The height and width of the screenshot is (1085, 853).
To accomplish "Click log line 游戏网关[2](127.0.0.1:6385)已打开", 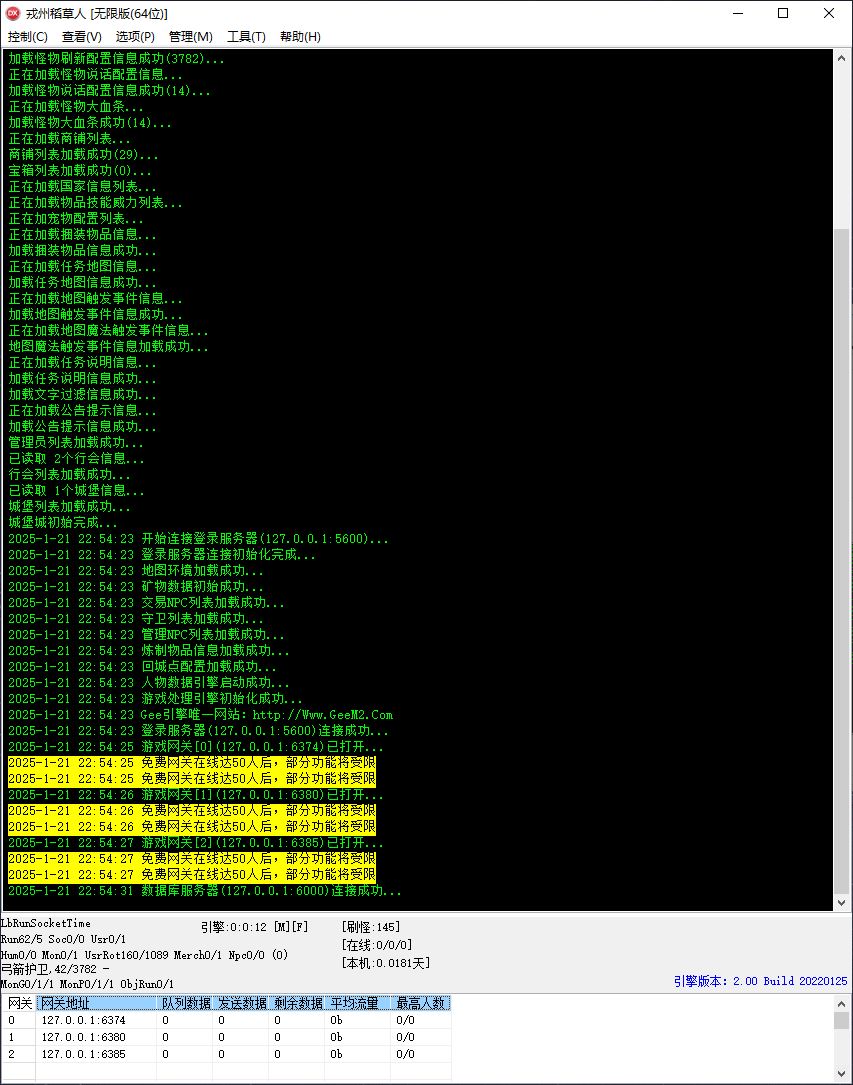I will point(195,843).
